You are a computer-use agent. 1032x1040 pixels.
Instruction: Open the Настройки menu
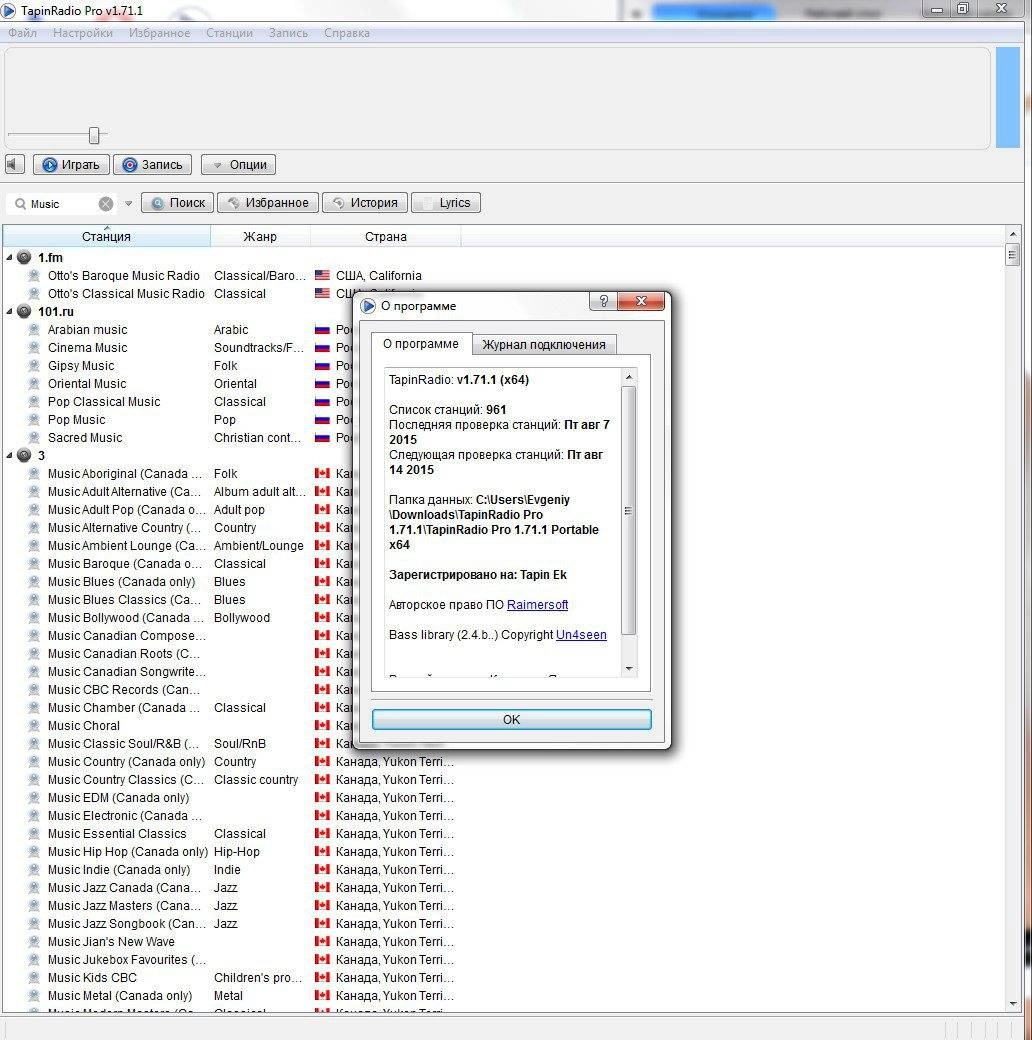(83, 33)
